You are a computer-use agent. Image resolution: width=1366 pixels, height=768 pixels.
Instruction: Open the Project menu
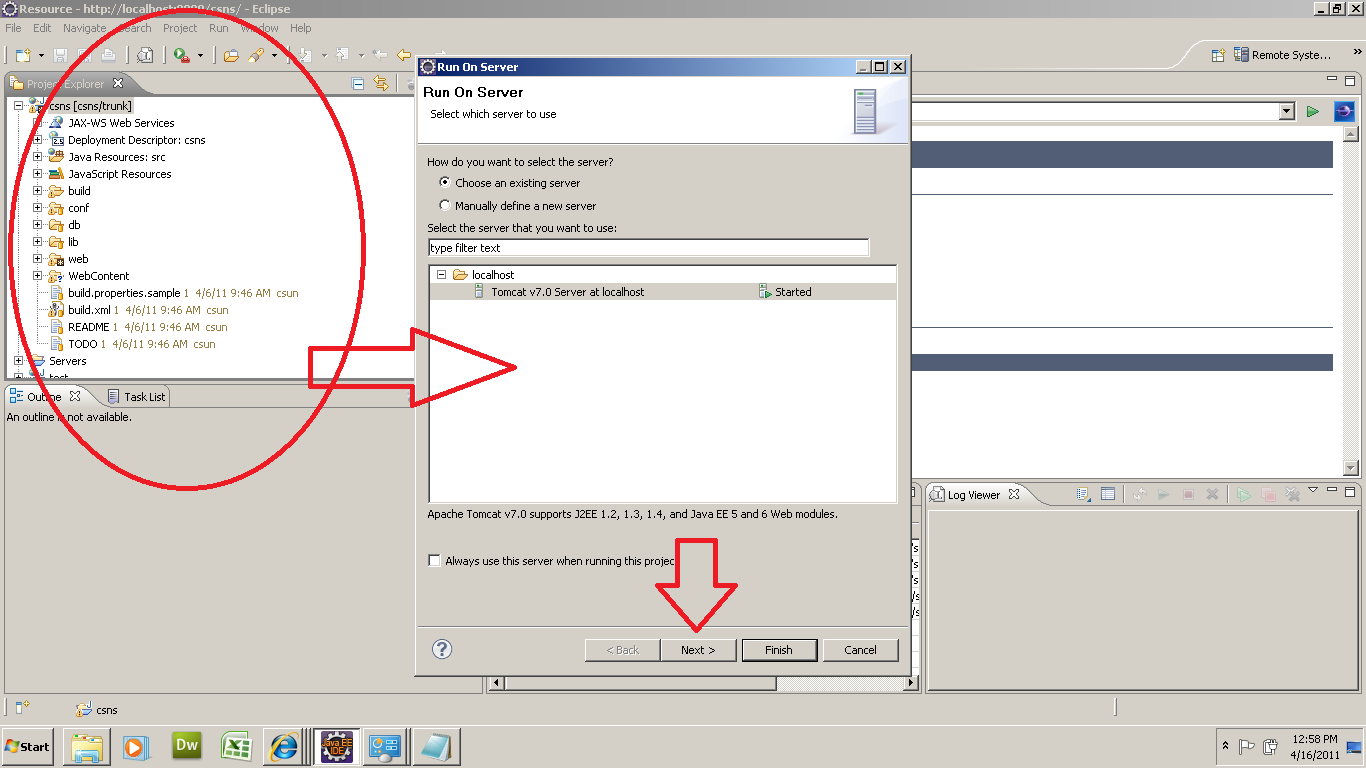(x=180, y=28)
